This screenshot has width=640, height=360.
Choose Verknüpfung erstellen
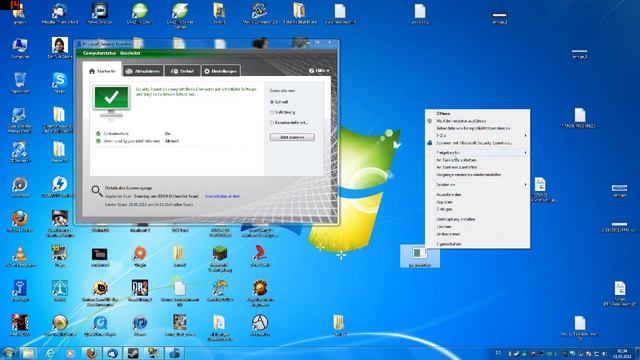pos(477,219)
